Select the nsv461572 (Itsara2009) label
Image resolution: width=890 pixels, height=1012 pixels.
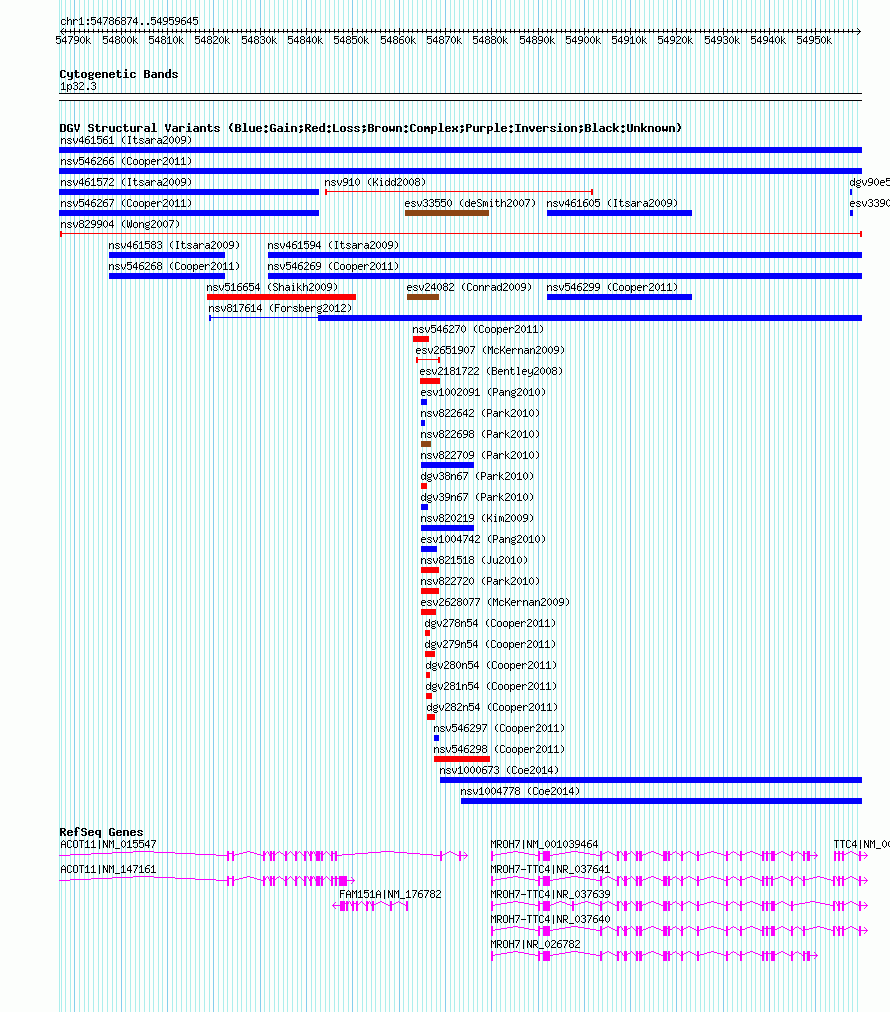(x=126, y=182)
